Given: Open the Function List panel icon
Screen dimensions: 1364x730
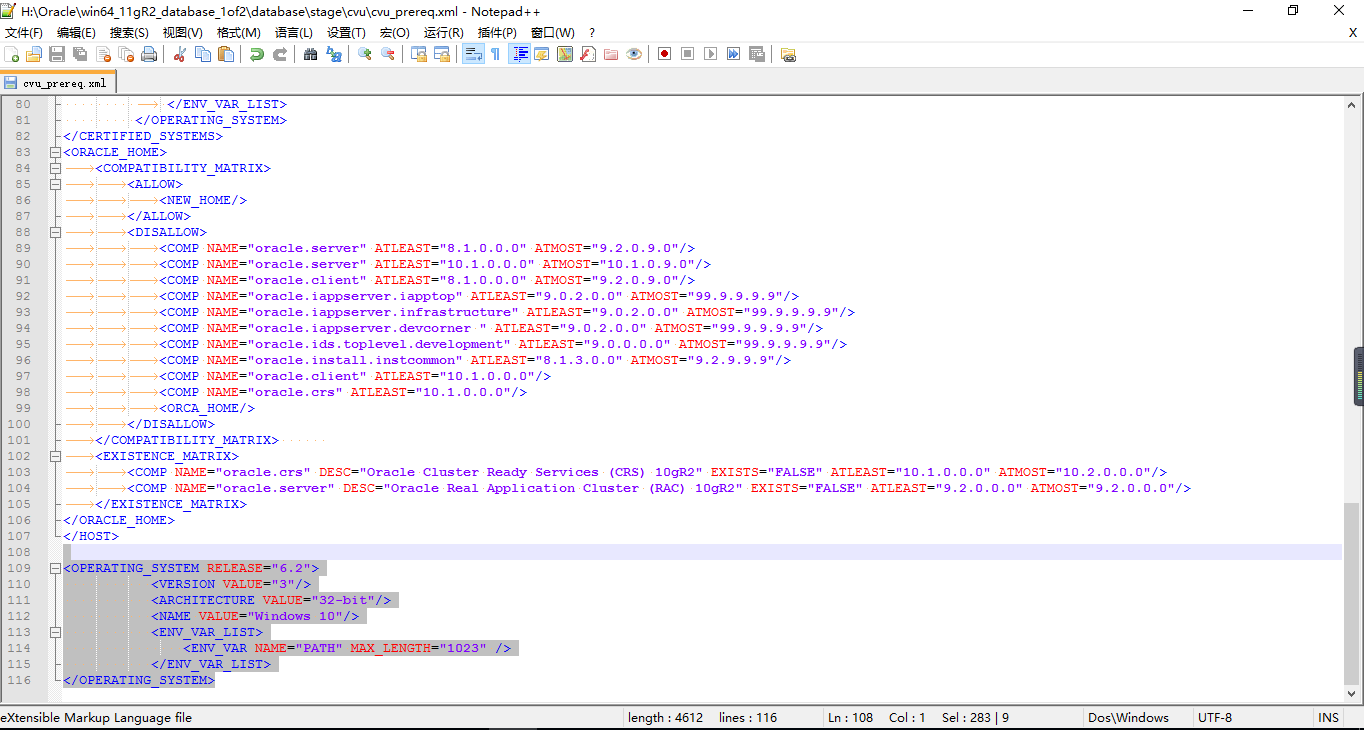Looking at the screenshot, I should pyautogui.click(x=588, y=54).
